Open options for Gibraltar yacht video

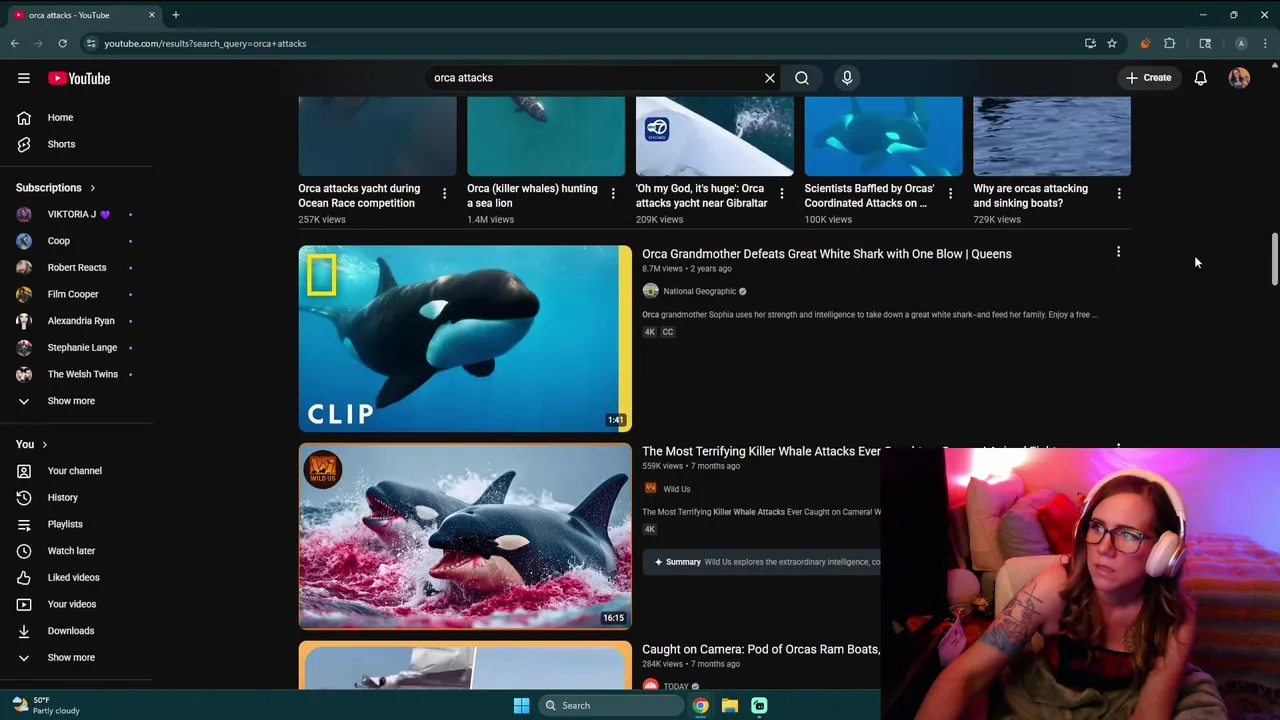pyautogui.click(x=782, y=193)
